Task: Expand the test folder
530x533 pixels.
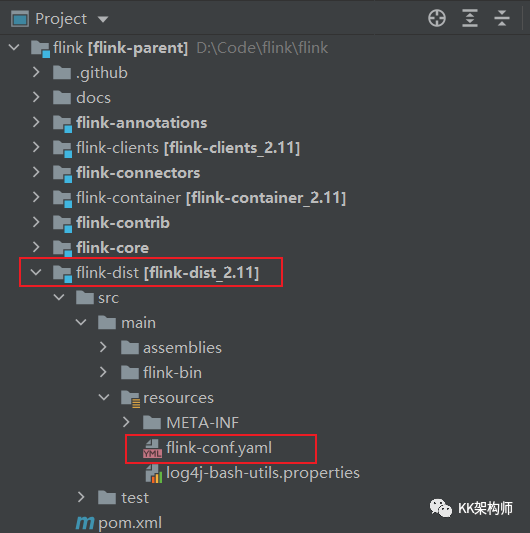Action: 81,497
